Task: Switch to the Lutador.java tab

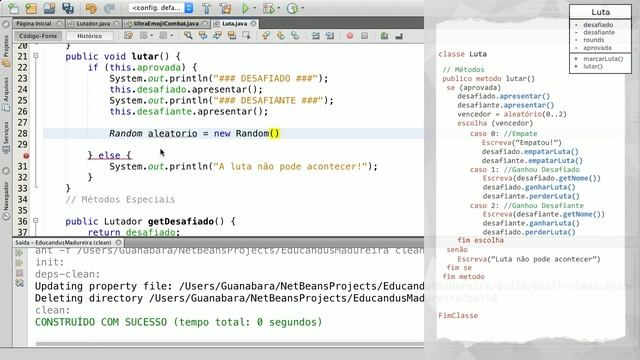Action: point(93,24)
